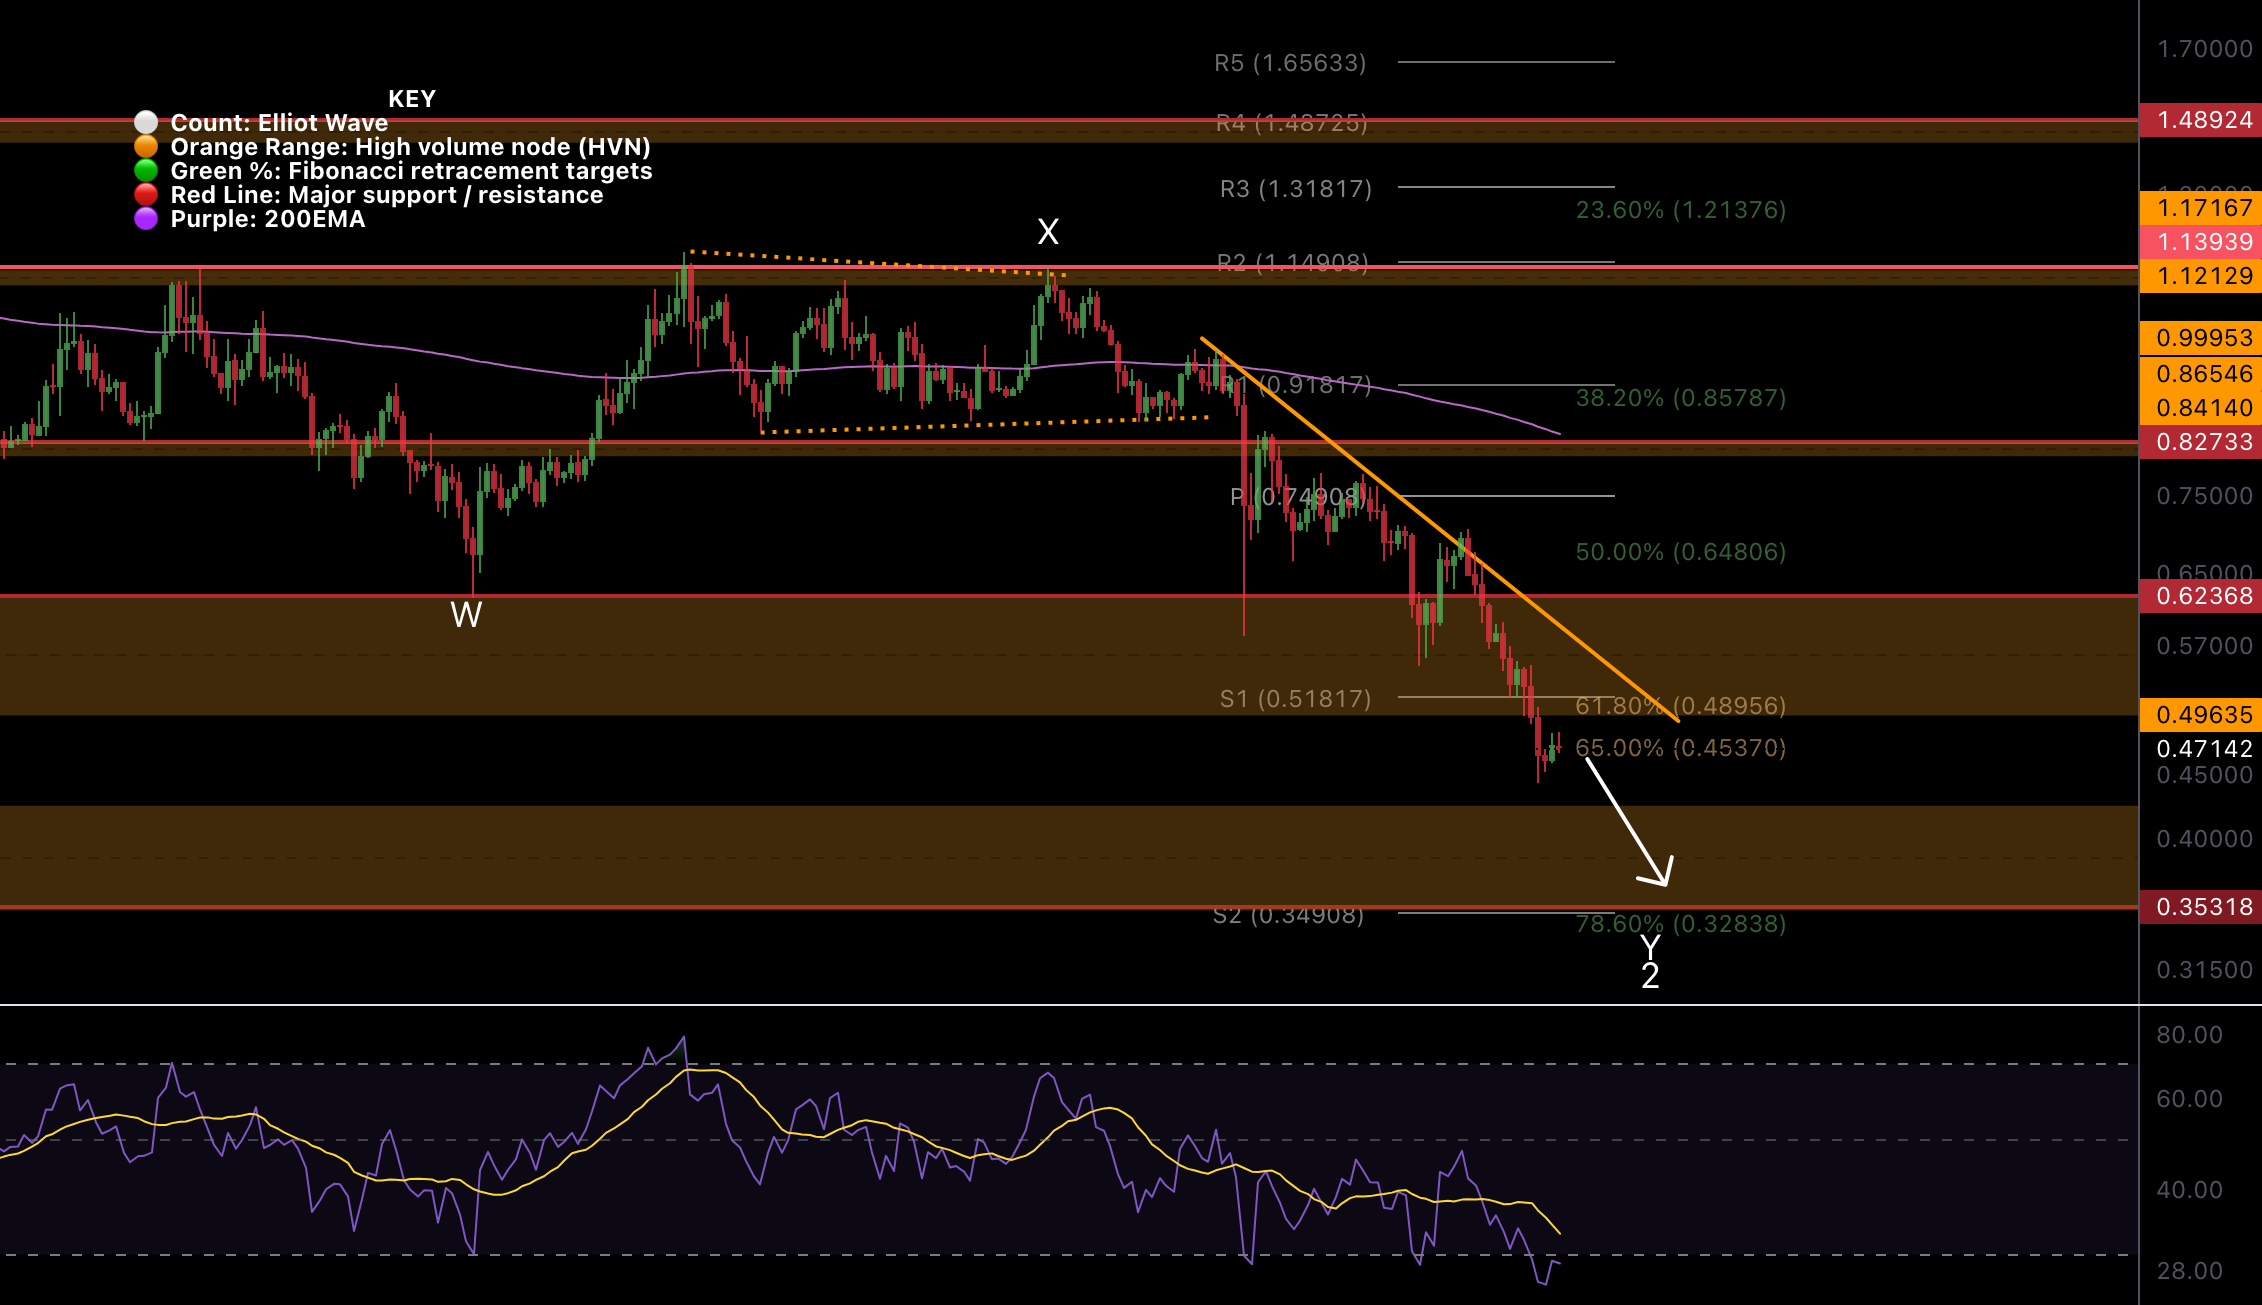
Task: Click the 0.49635 orange price tag
Action: (2203, 715)
